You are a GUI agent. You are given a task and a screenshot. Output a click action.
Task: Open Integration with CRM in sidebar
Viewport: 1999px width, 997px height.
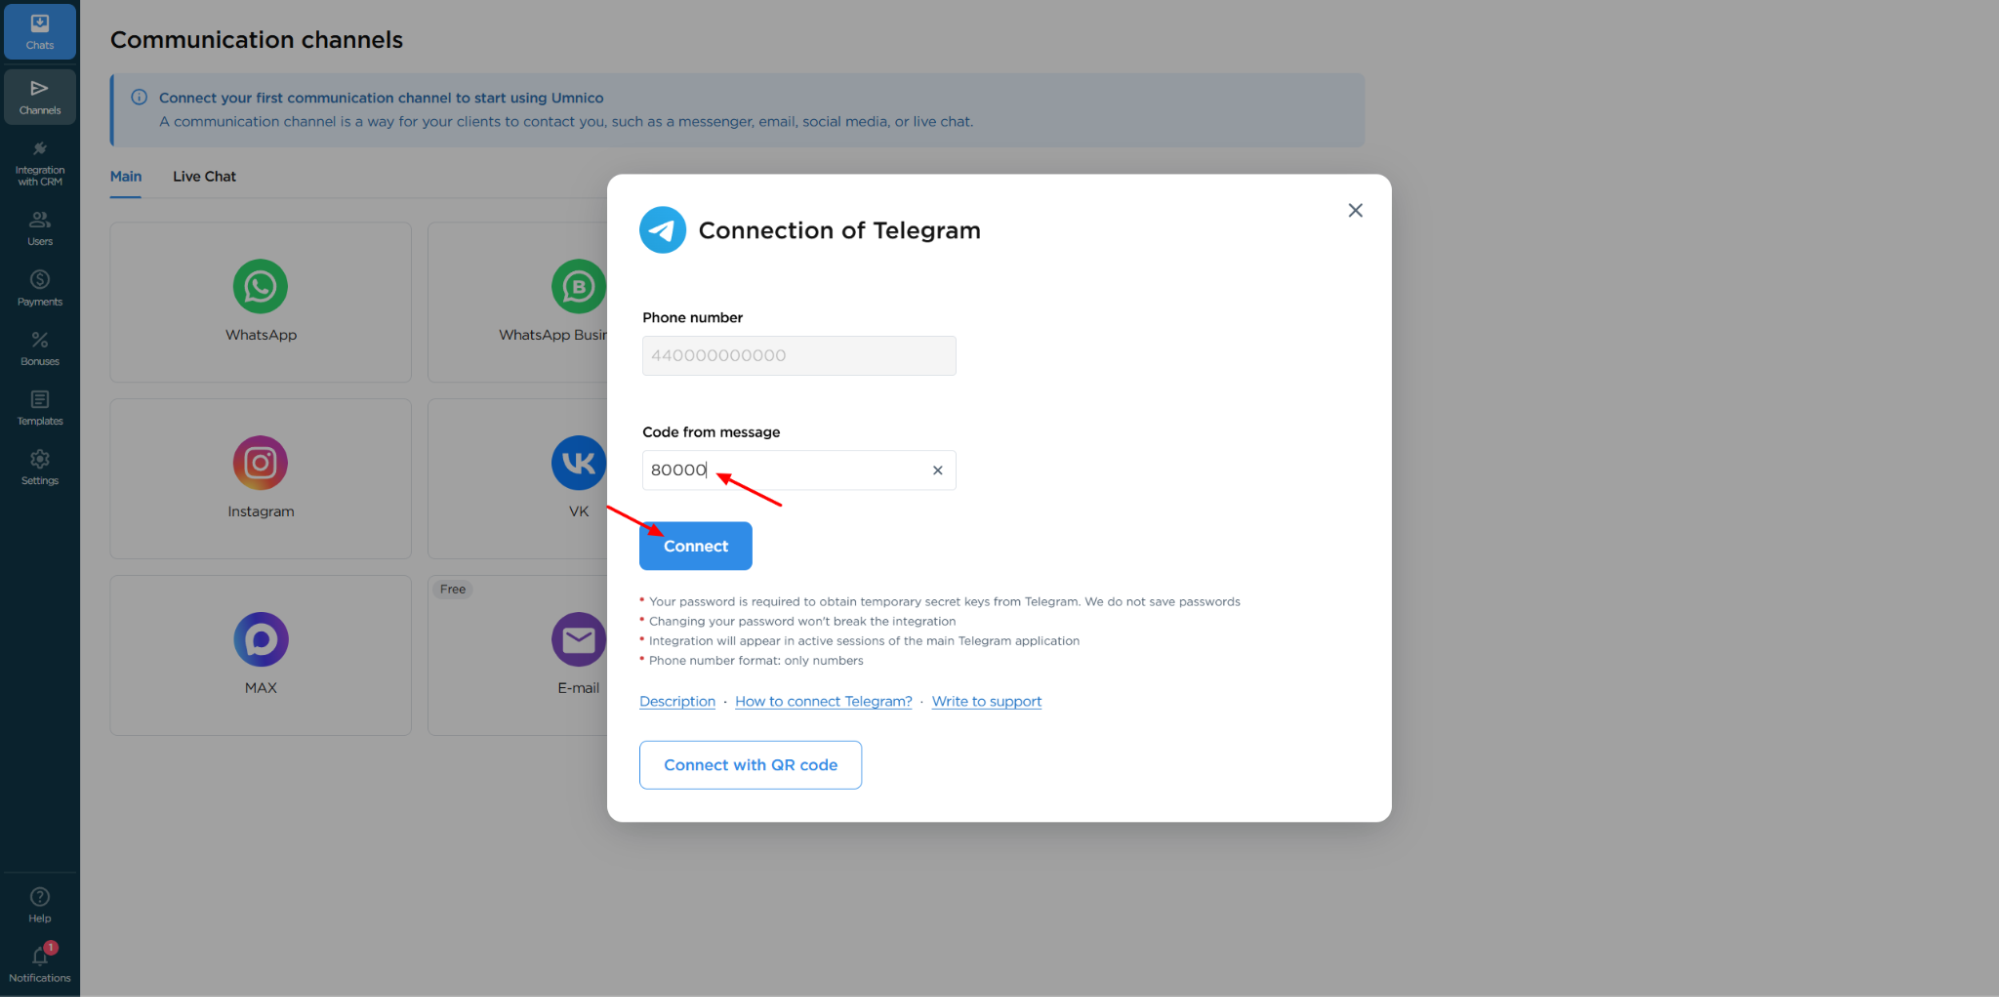40,163
